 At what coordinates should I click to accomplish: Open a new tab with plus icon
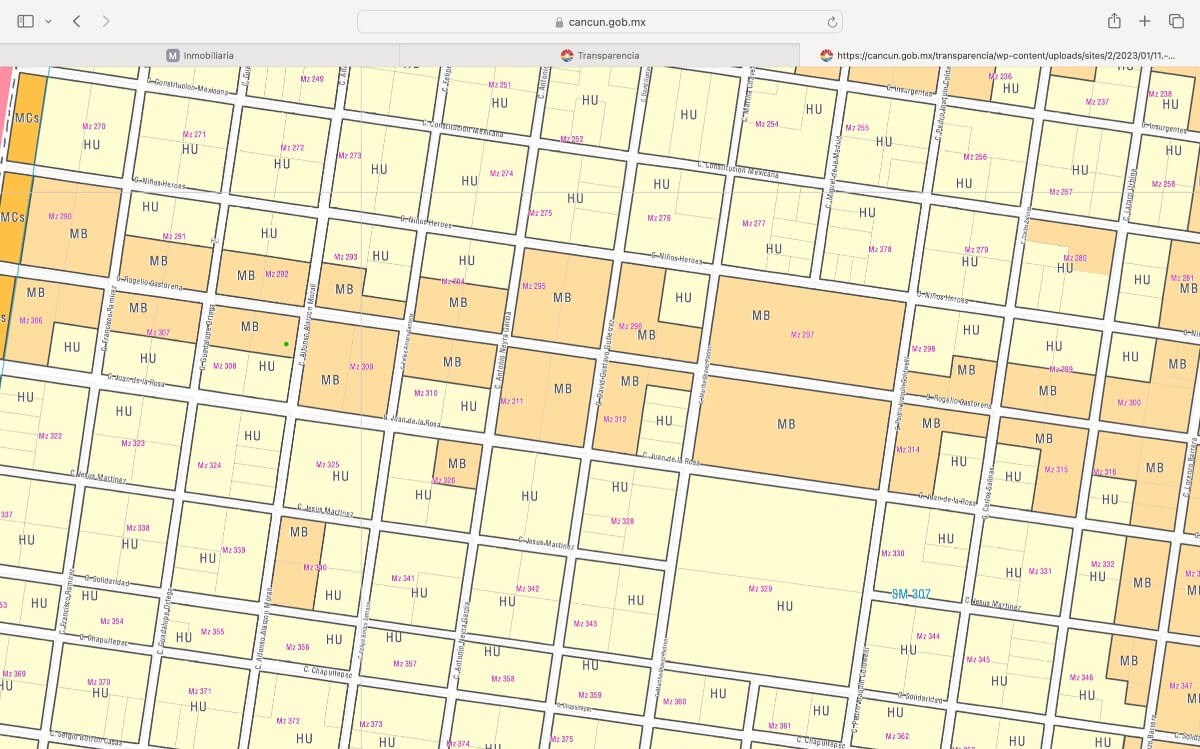[1145, 21]
